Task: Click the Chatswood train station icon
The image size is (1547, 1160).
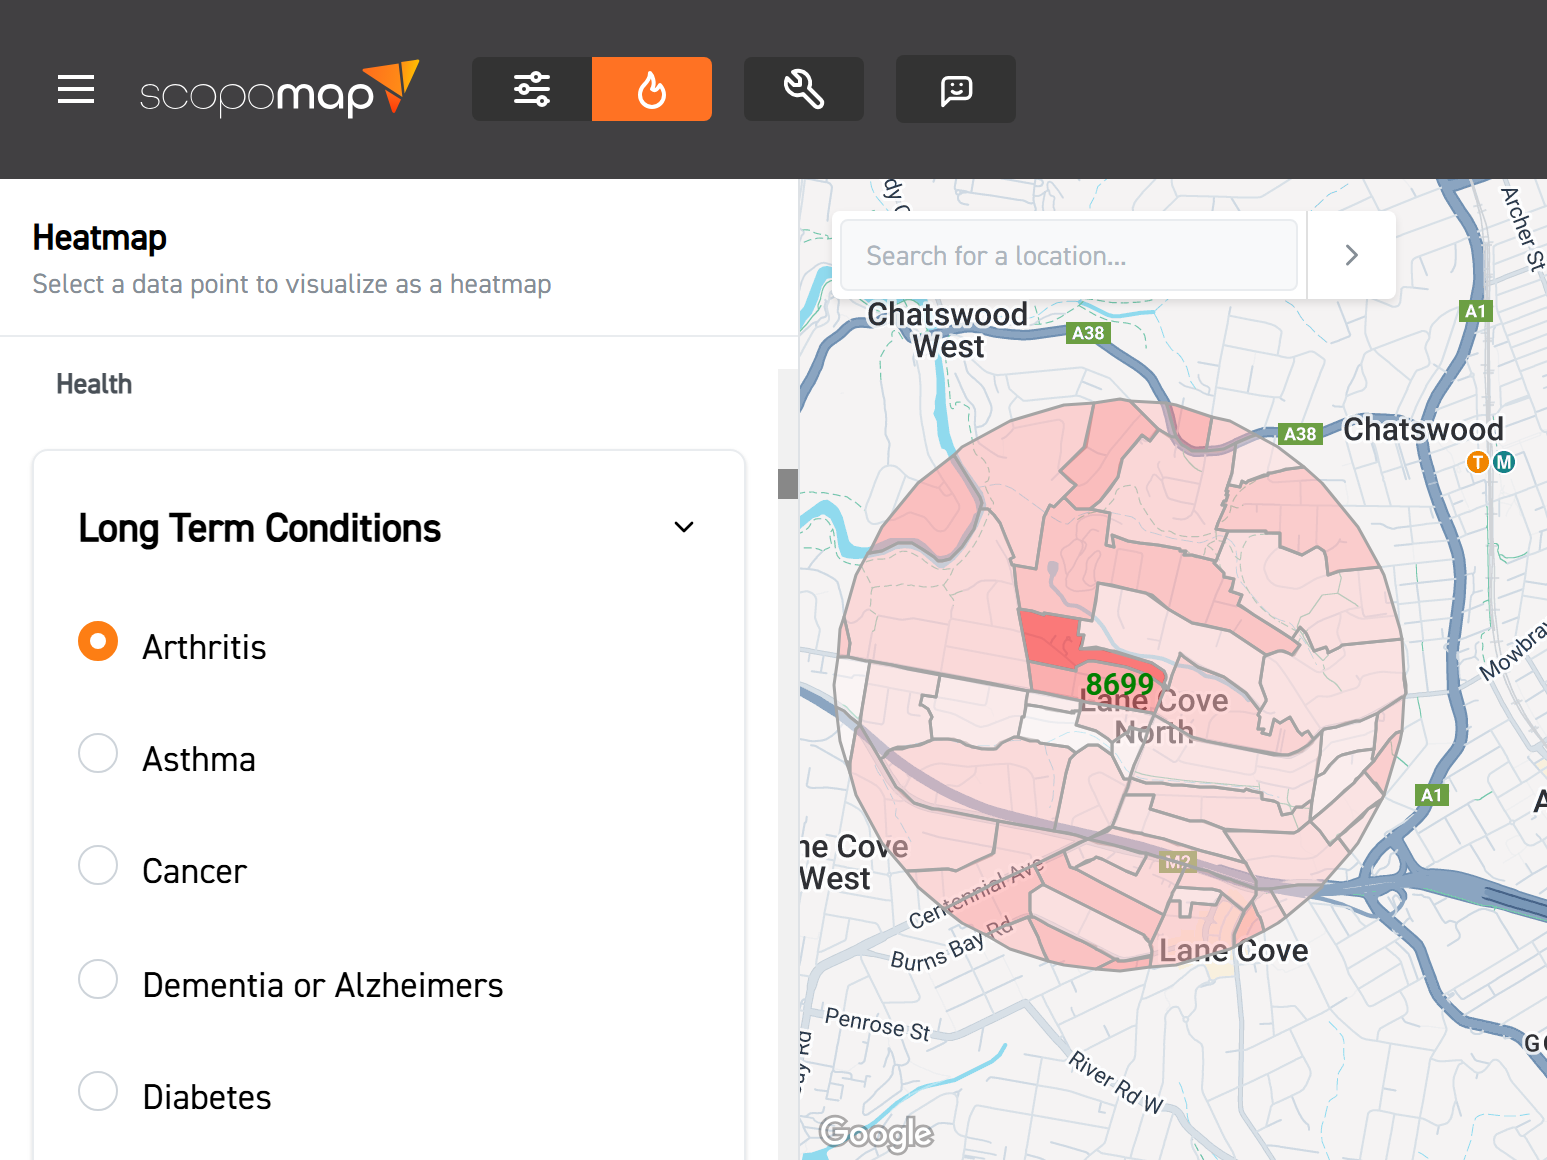Action: 1477,462
